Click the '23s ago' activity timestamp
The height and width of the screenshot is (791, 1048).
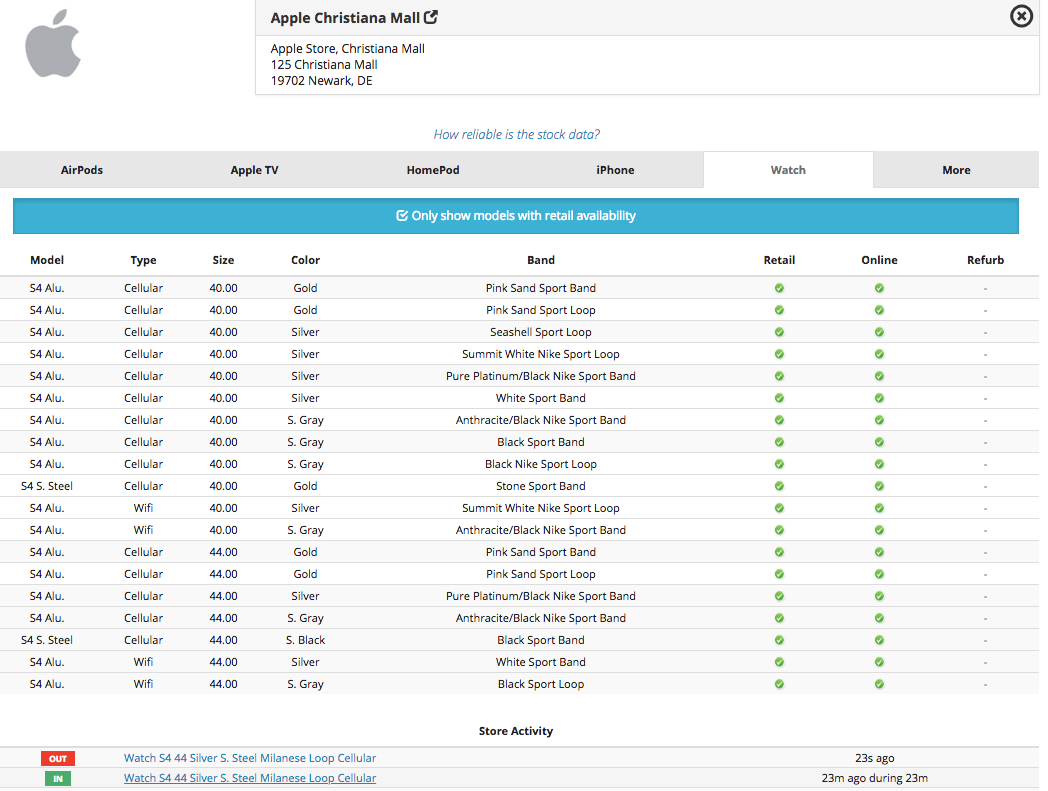click(x=875, y=758)
